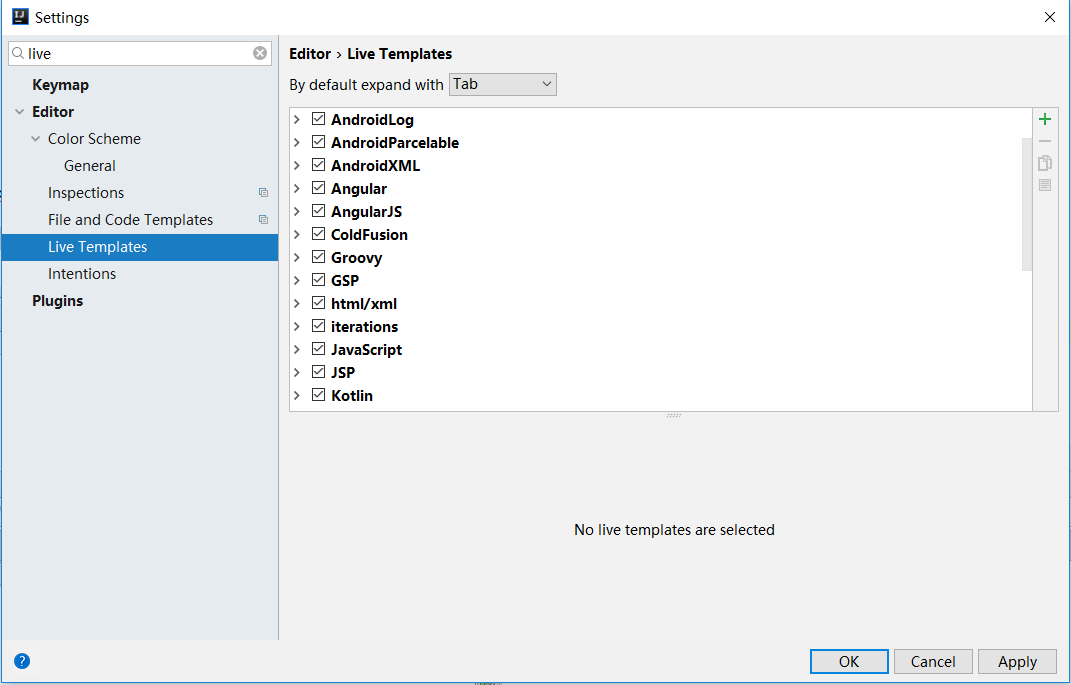Expand the AndroidParcelable group arrow
Viewport: 1071px width, 685px height.
point(296,143)
